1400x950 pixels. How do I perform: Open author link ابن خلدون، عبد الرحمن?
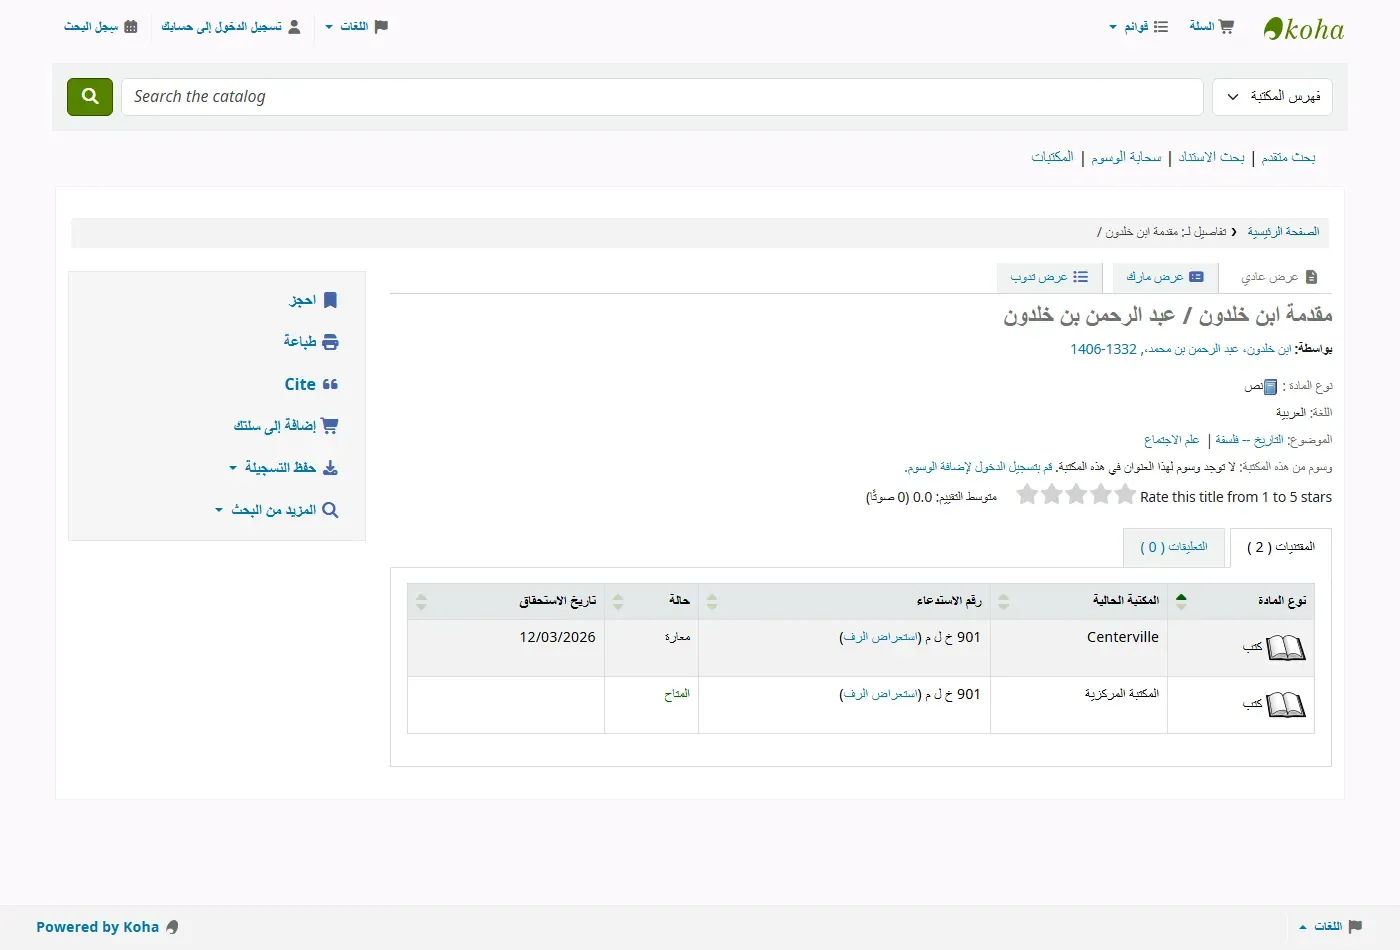[x=1181, y=349]
